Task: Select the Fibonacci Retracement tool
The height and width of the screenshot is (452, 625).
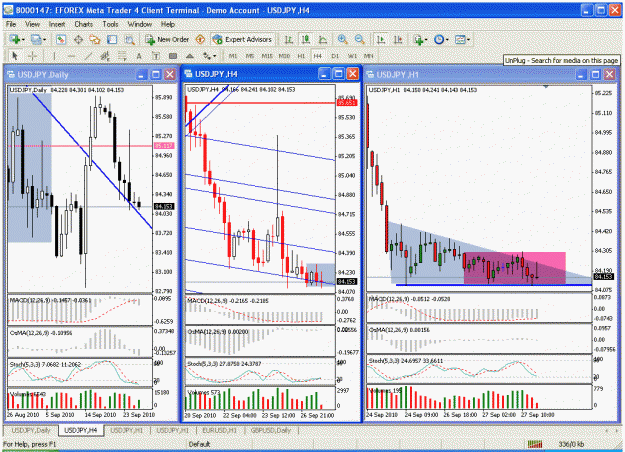Action: 122,56
